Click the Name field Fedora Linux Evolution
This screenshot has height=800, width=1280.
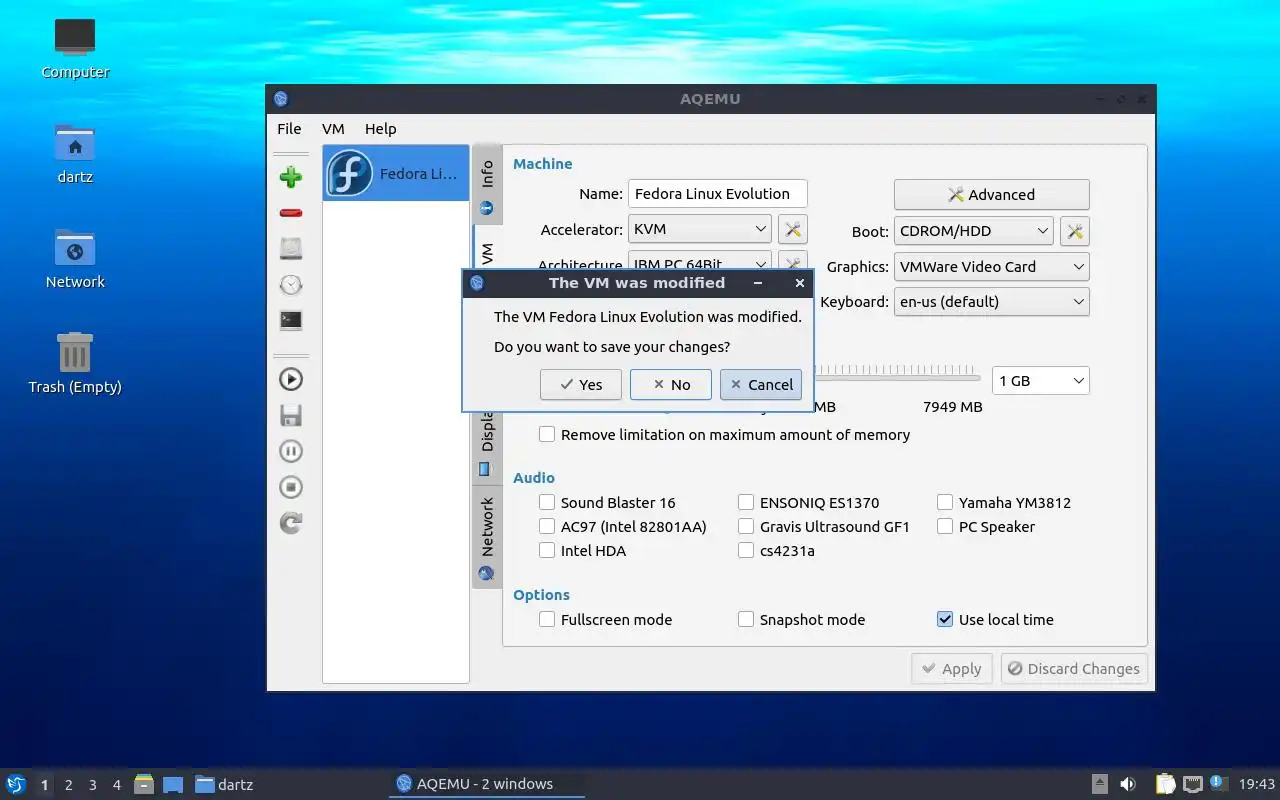tap(717, 194)
